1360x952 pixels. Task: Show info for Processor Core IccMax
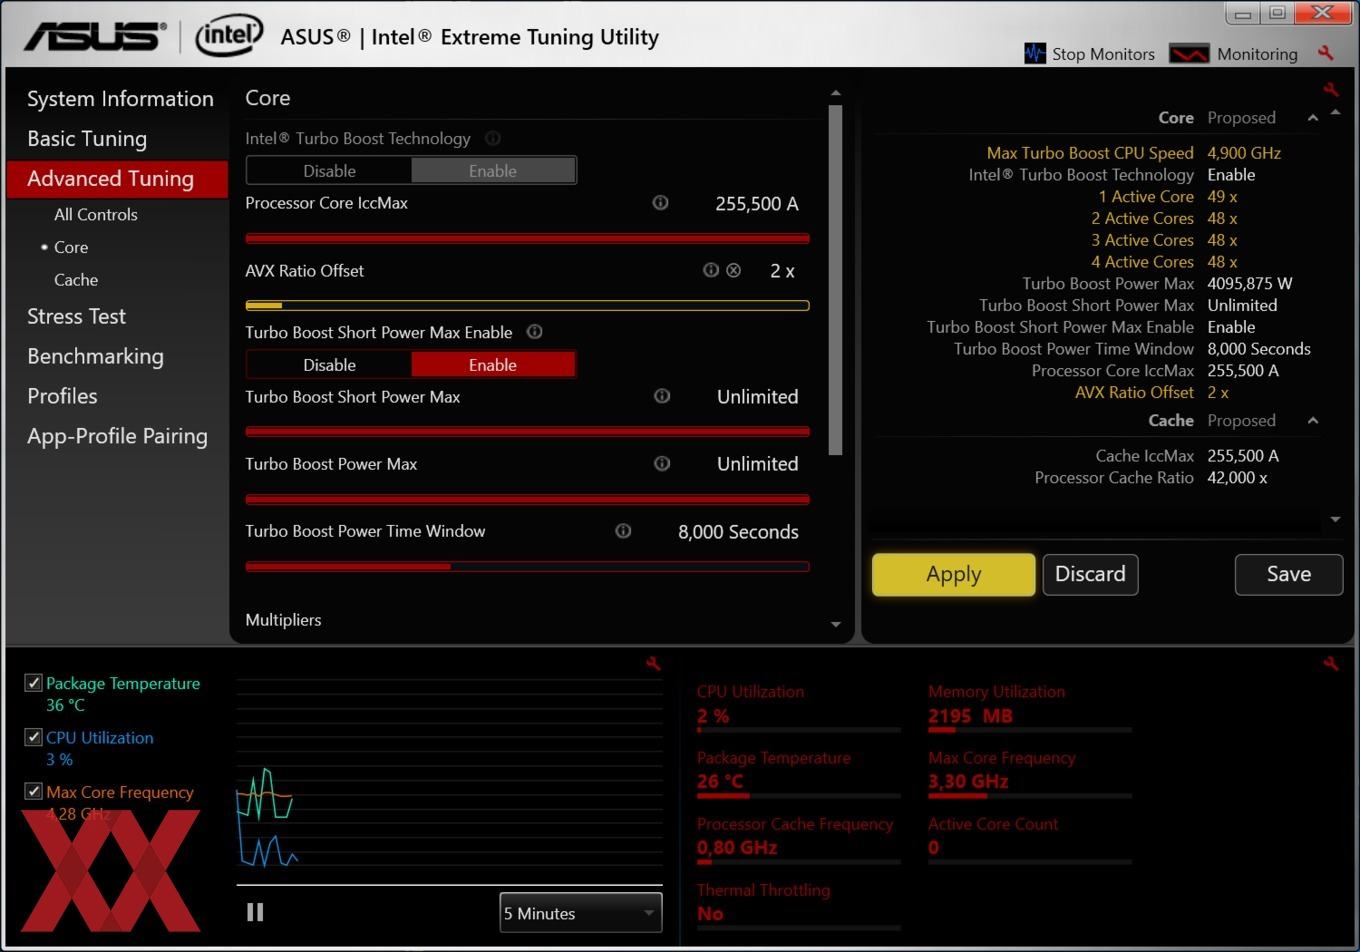[x=660, y=203]
